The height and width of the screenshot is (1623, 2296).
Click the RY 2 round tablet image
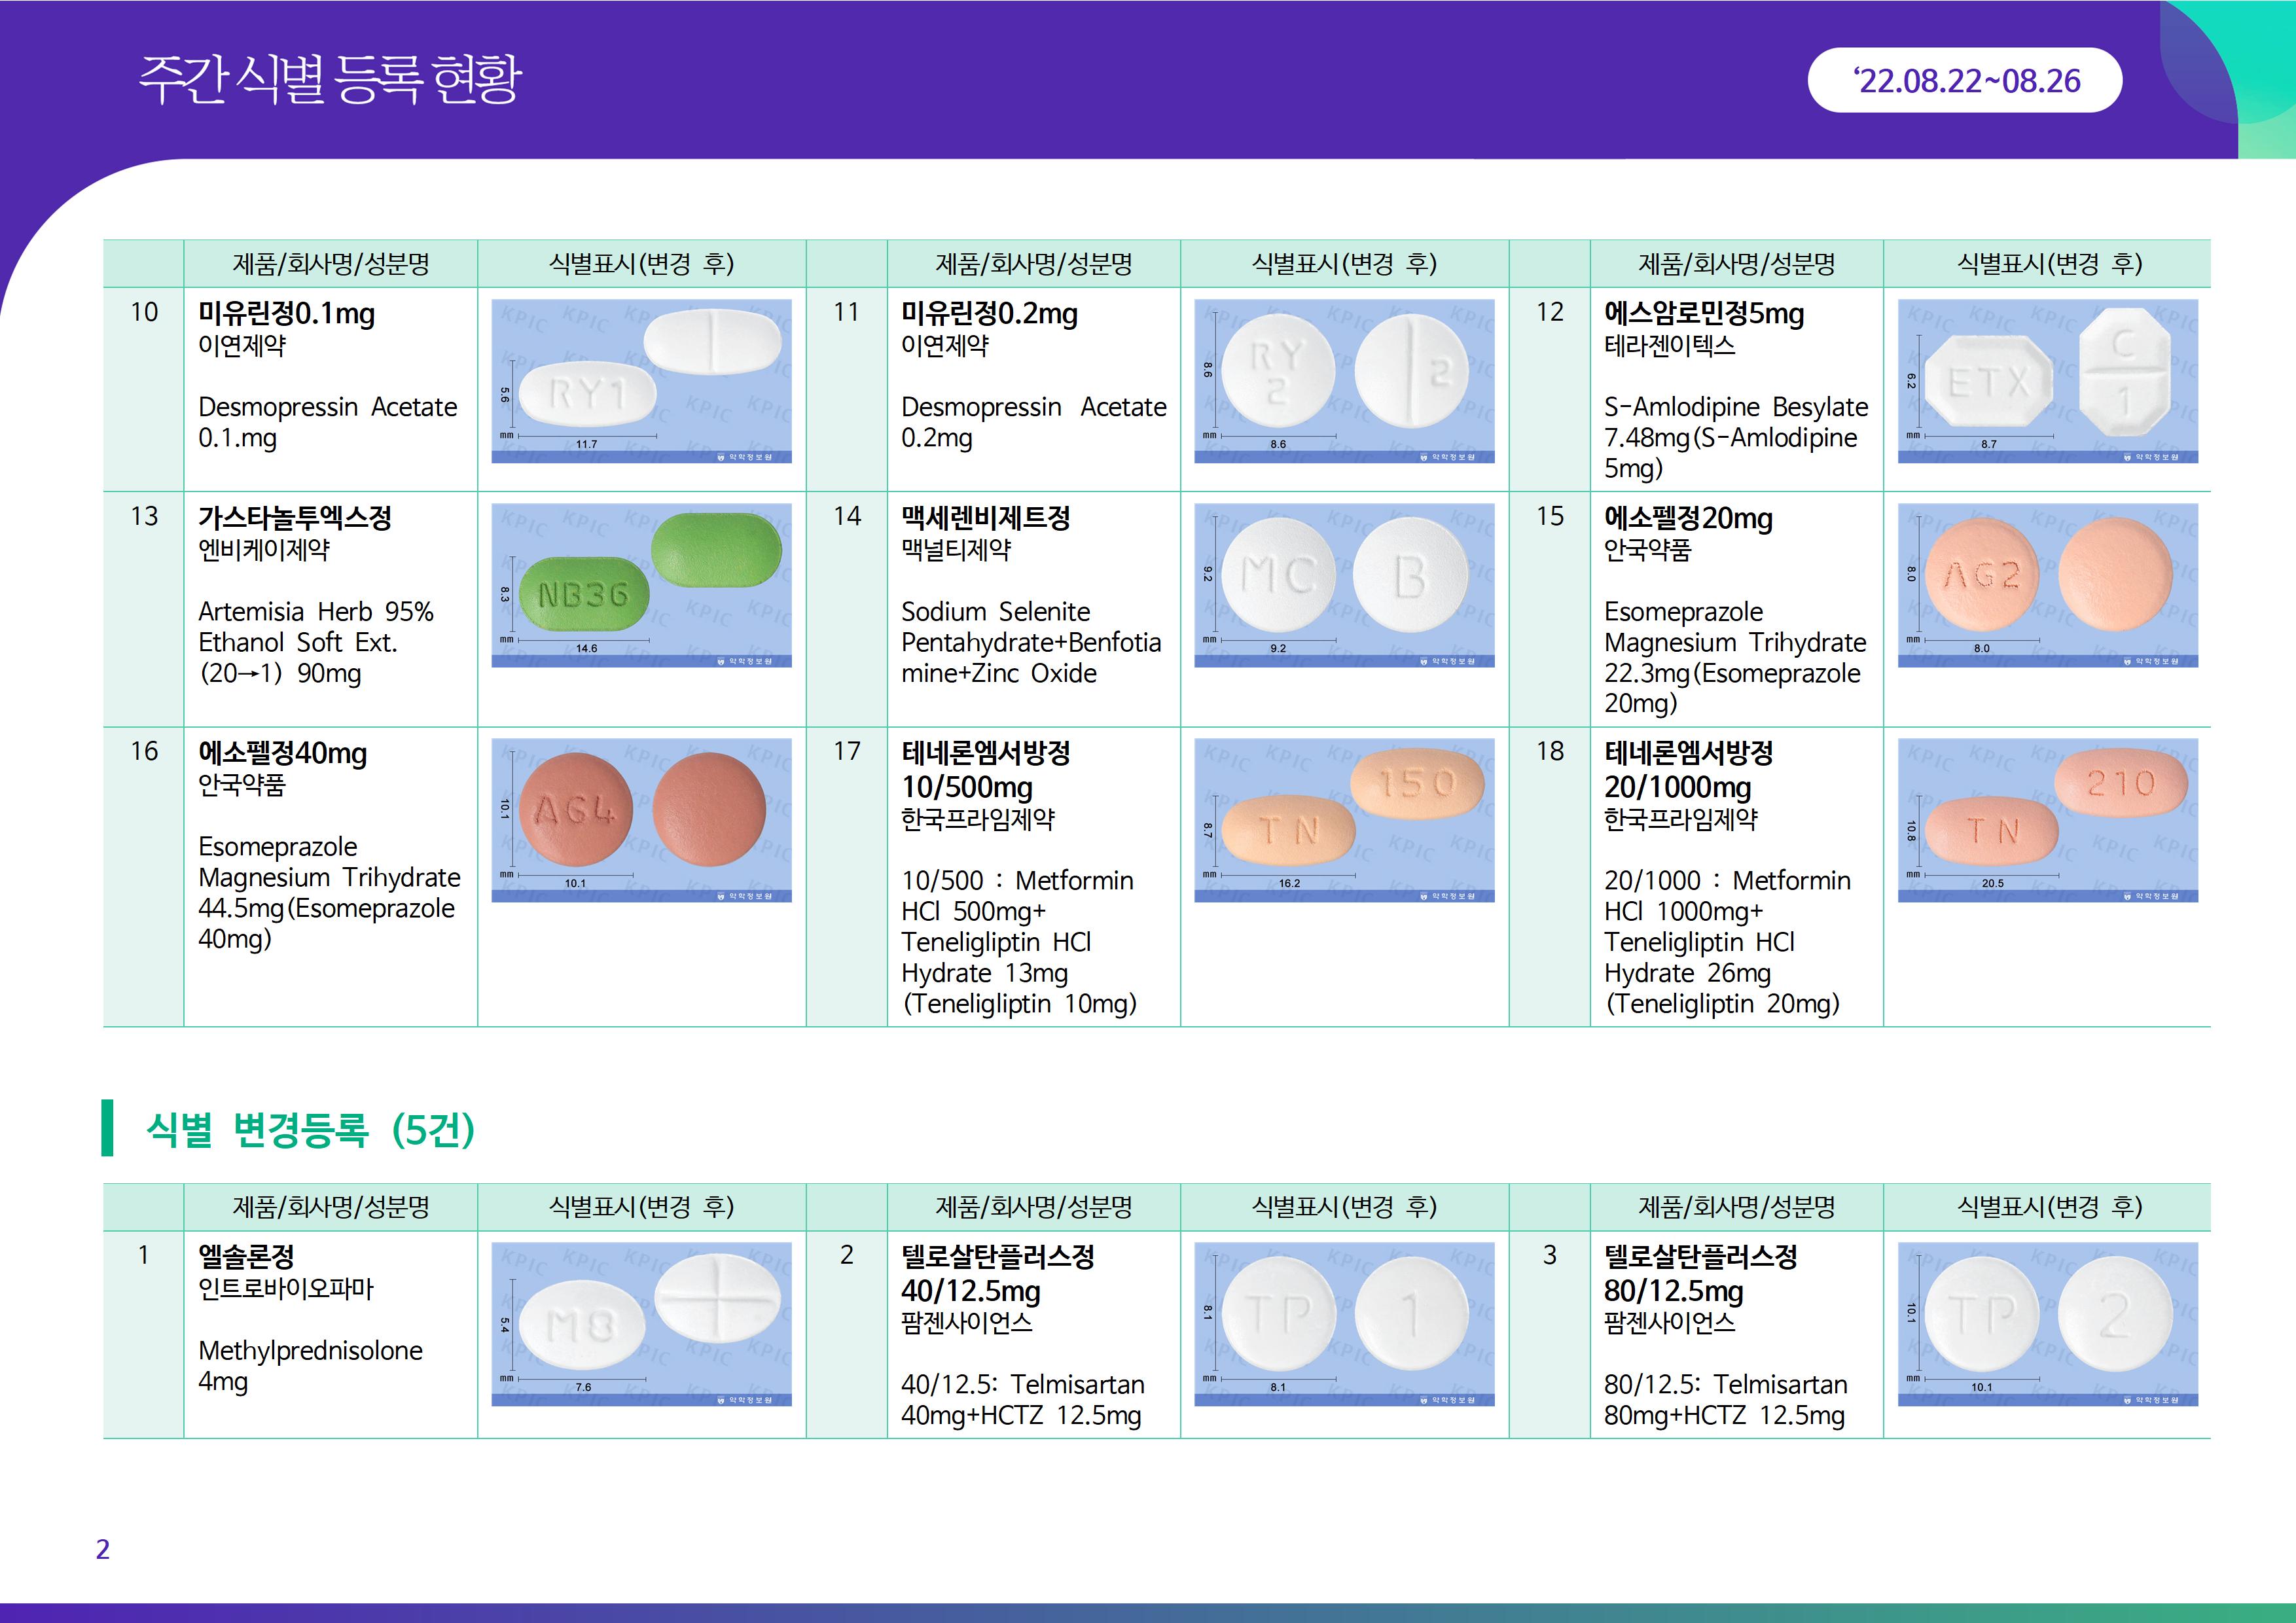[x=1344, y=381]
